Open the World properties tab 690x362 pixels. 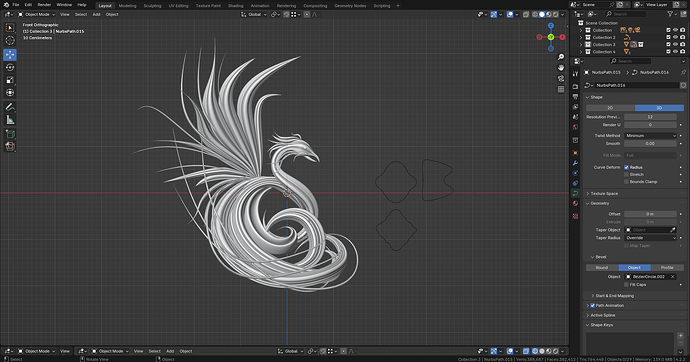(x=575, y=127)
